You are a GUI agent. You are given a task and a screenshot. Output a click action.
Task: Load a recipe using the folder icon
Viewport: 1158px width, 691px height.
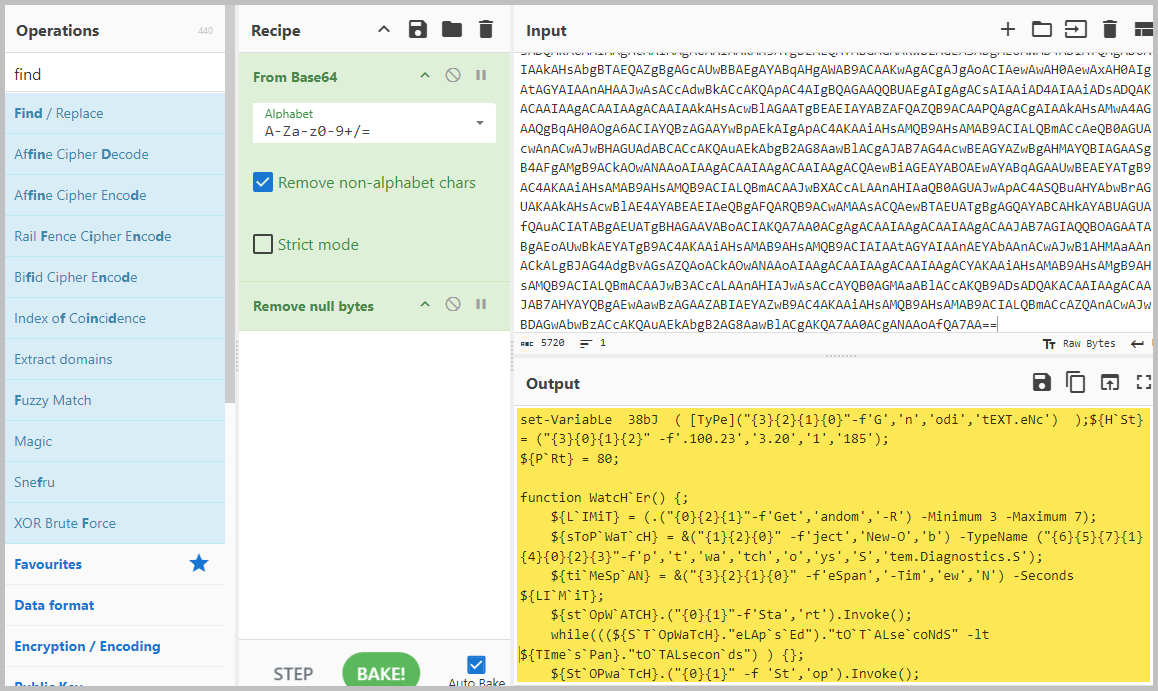tap(452, 30)
